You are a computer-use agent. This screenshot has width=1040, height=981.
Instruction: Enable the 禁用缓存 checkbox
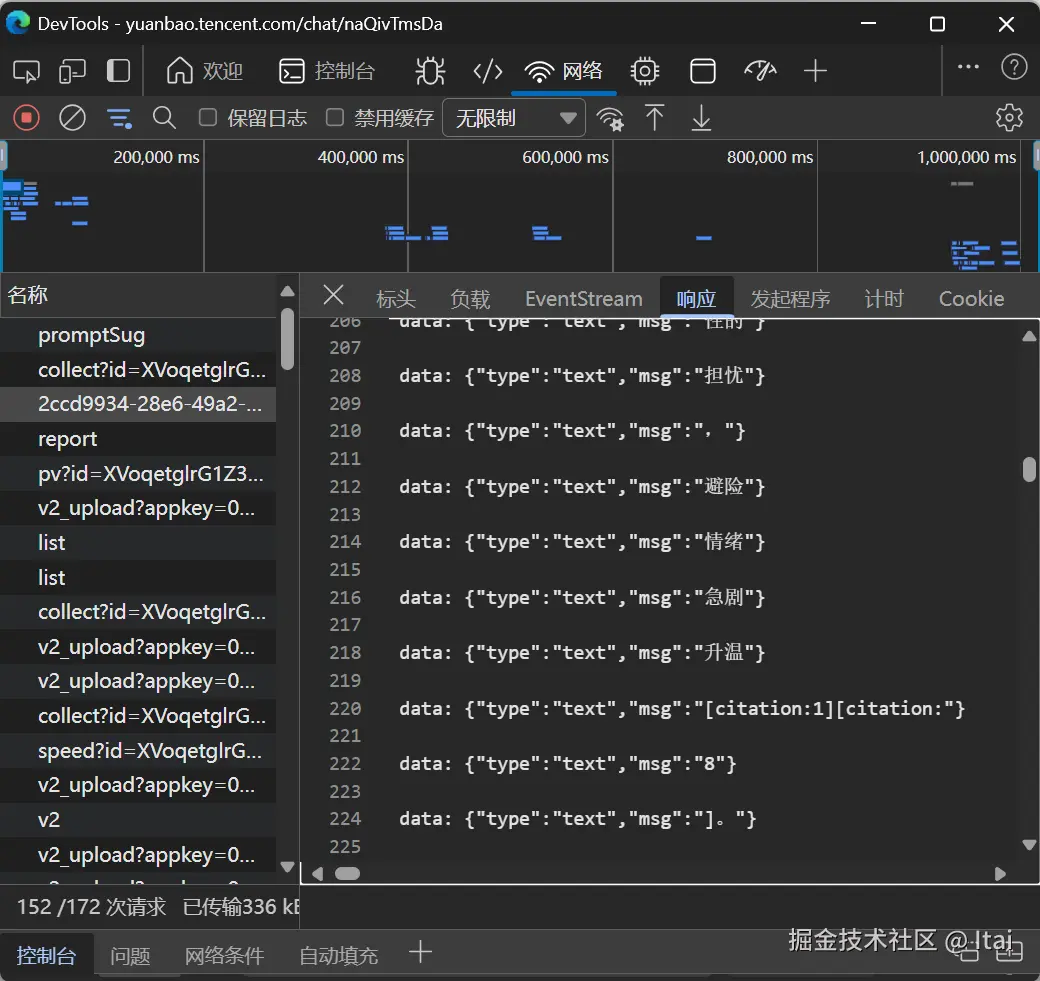(335, 118)
